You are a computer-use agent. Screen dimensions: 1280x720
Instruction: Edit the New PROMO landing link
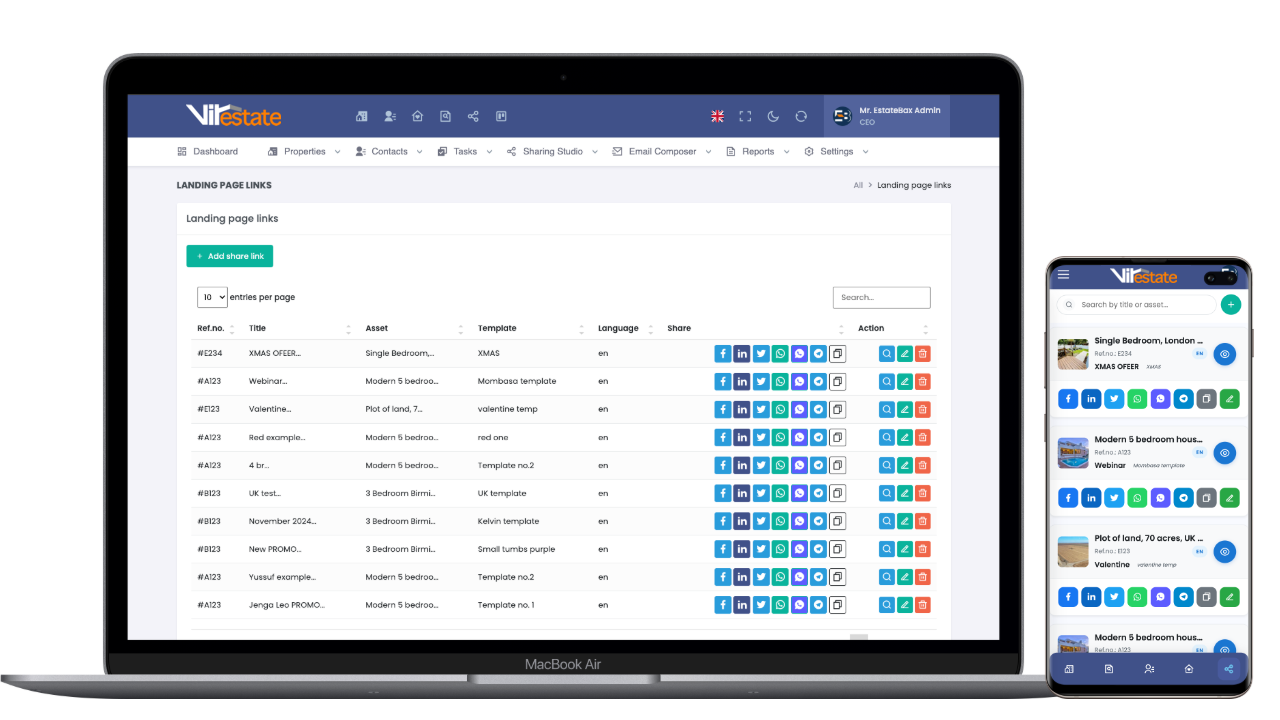[904, 549]
